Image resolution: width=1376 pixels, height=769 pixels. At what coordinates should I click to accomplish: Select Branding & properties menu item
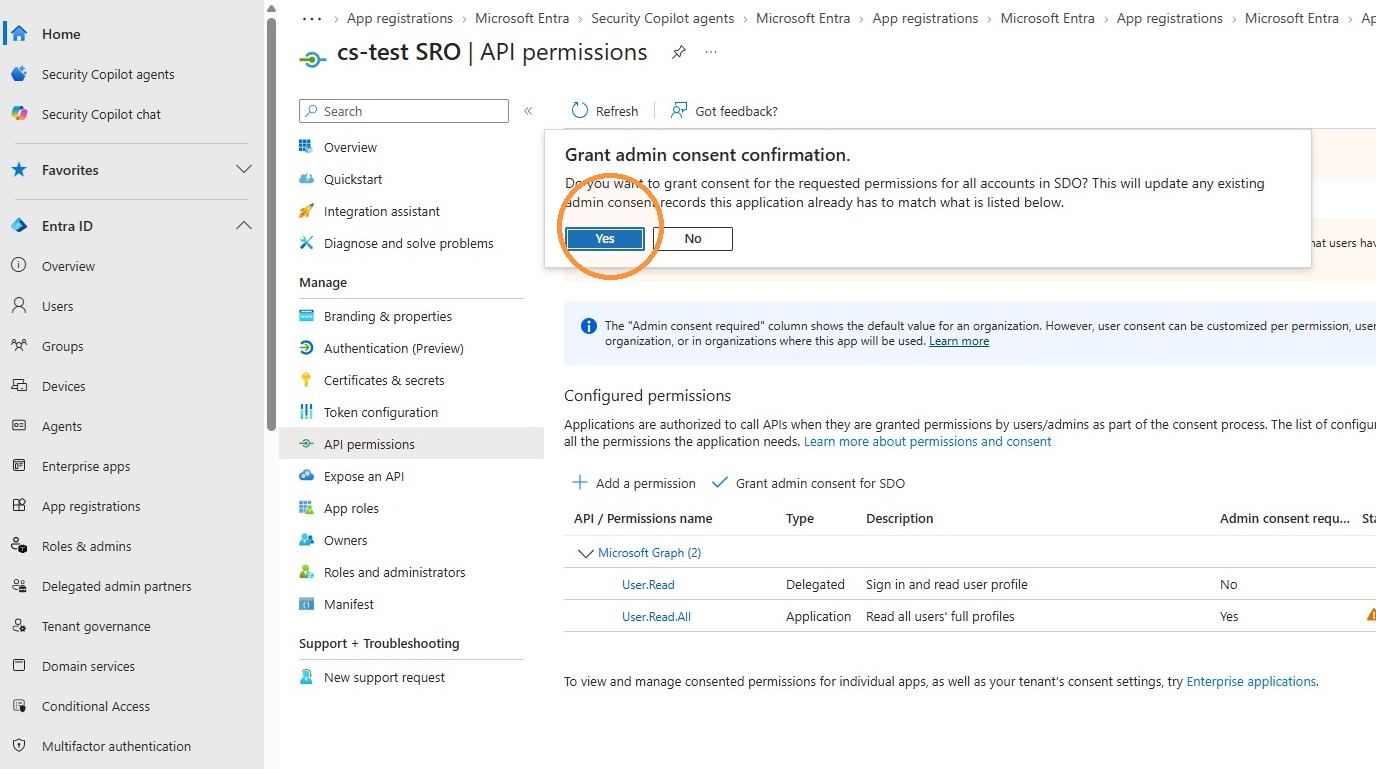(x=388, y=316)
